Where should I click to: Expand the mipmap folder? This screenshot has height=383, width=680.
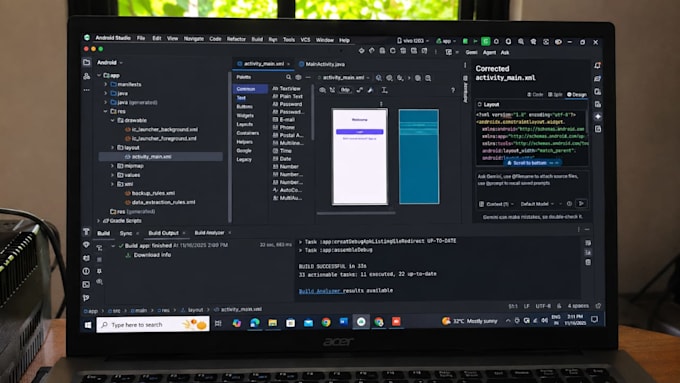[x=112, y=166]
